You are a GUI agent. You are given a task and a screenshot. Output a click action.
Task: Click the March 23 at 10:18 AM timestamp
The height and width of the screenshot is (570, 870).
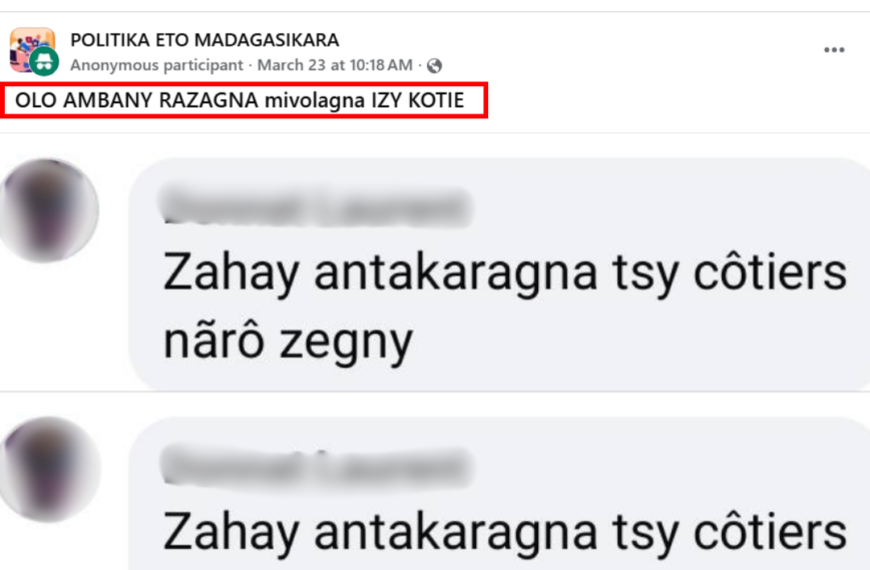[335, 65]
